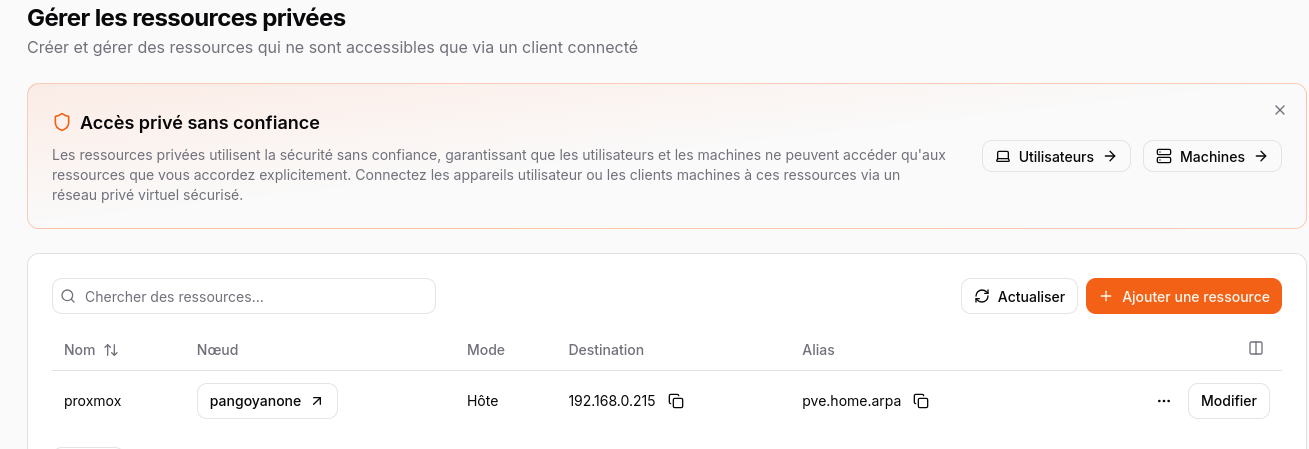The height and width of the screenshot is (449, 1309).
Task: Copy the pve.home.arpa alias
Action: pos(922,401)
